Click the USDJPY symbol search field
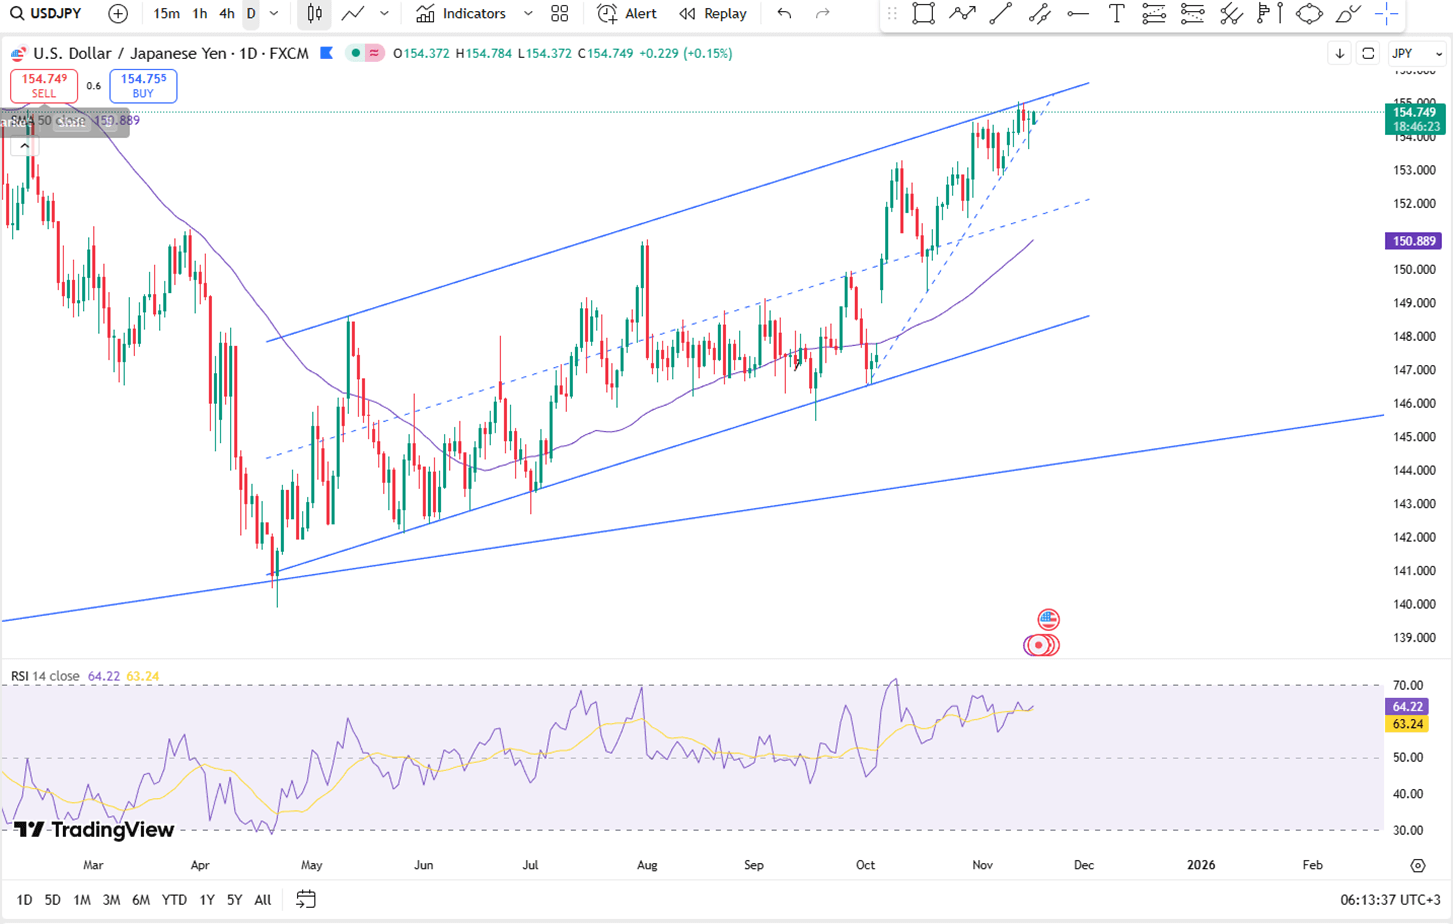Screen dimensions: 1453x924 click(x=47, y=14)
